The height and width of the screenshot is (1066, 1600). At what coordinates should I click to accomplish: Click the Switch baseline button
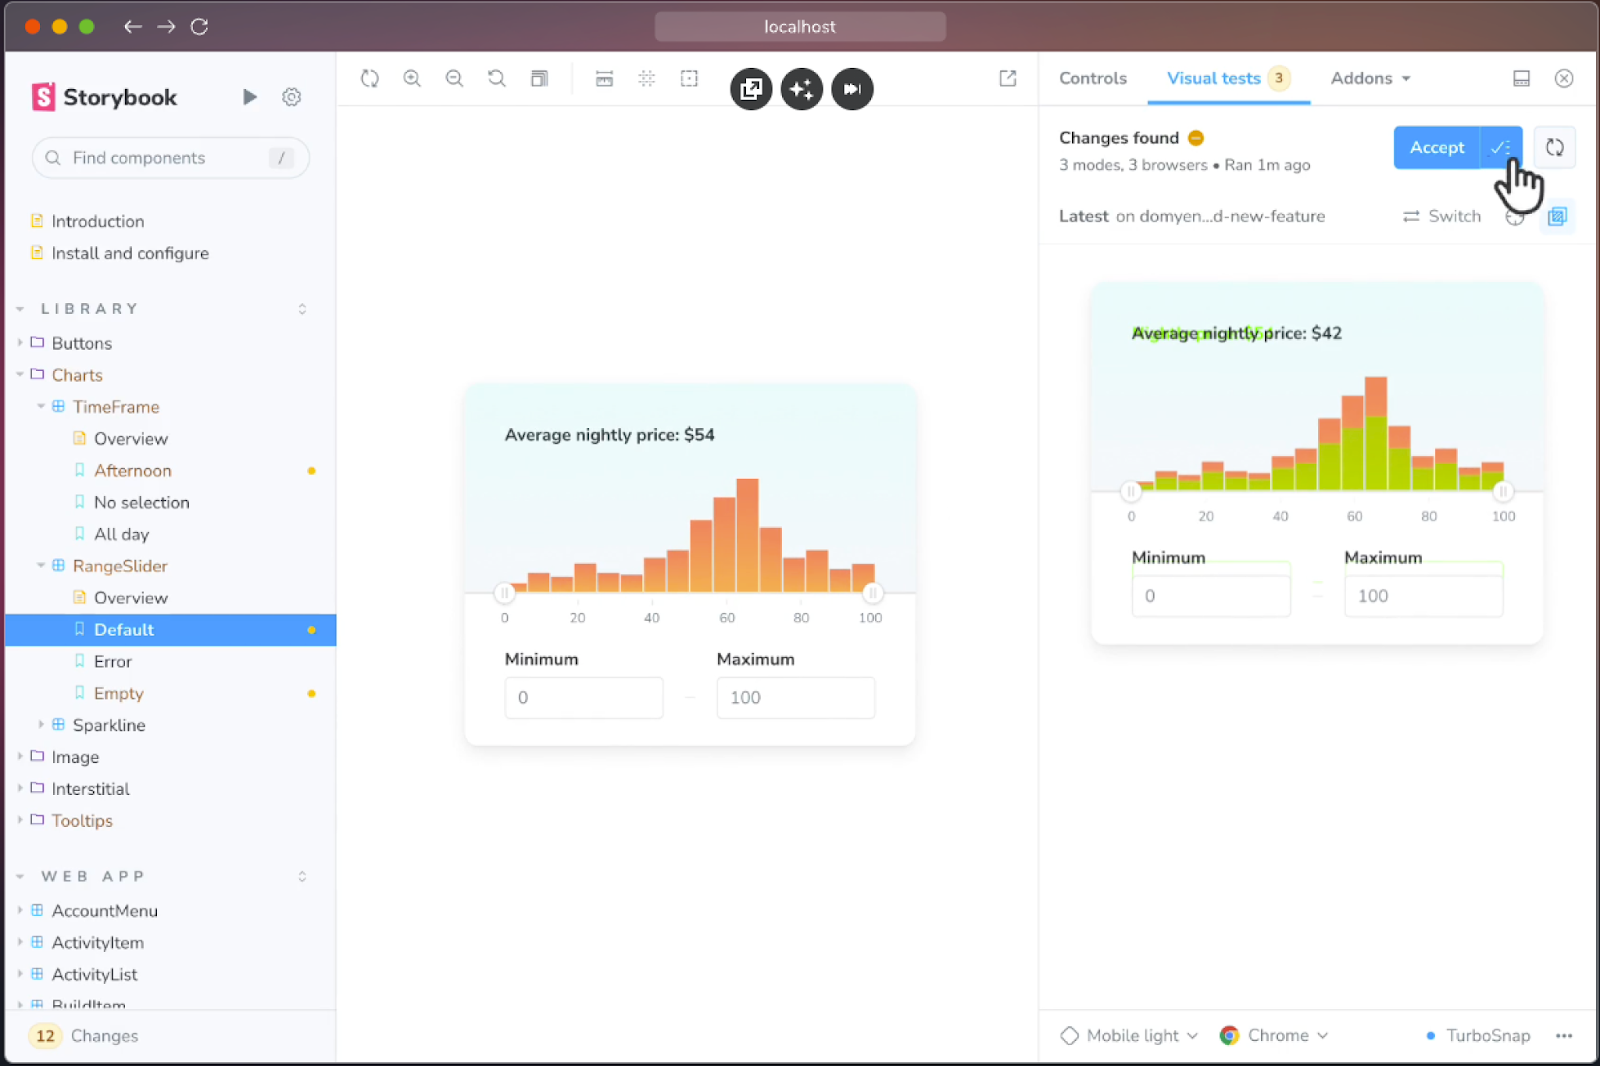[1441, 216]
